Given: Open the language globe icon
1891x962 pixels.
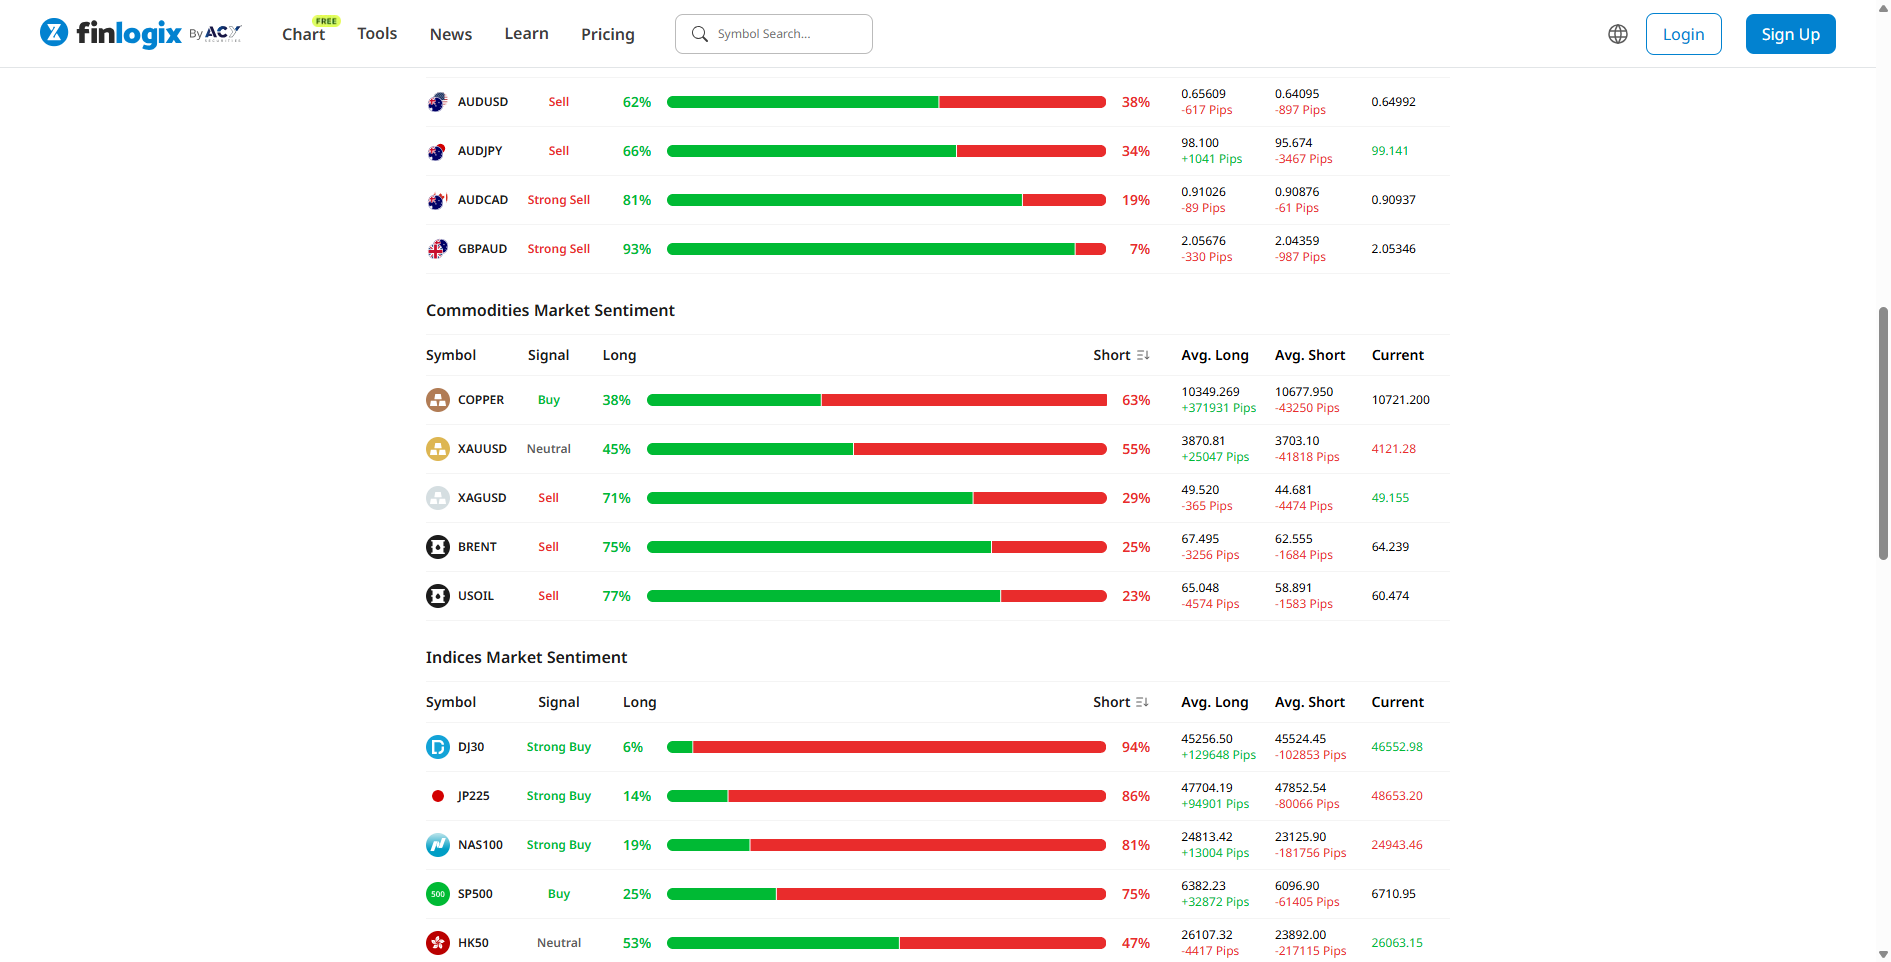Looking at the screenshot, I should [x=1617, y=34].
